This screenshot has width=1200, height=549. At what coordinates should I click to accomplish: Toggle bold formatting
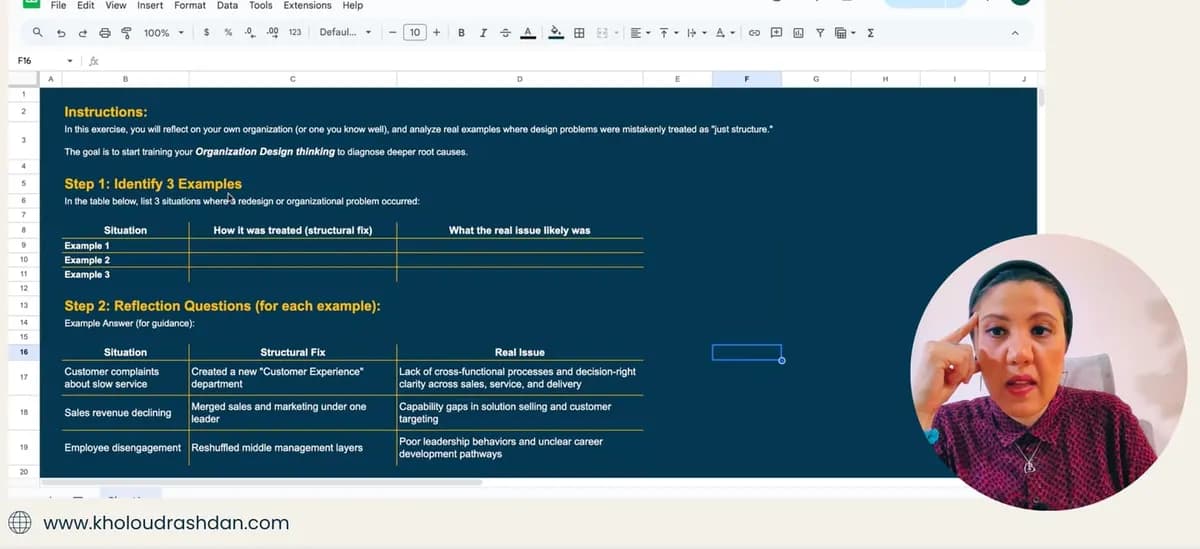click(x=461, y=33)
